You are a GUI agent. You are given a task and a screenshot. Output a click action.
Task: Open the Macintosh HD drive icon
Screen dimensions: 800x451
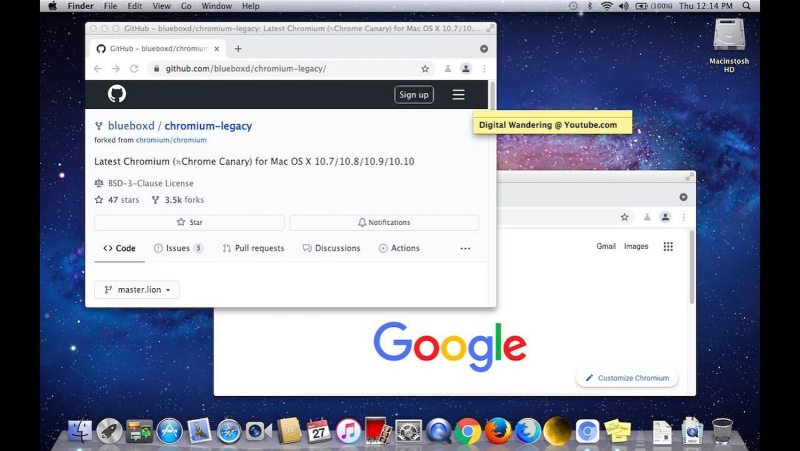pos(729,45)
